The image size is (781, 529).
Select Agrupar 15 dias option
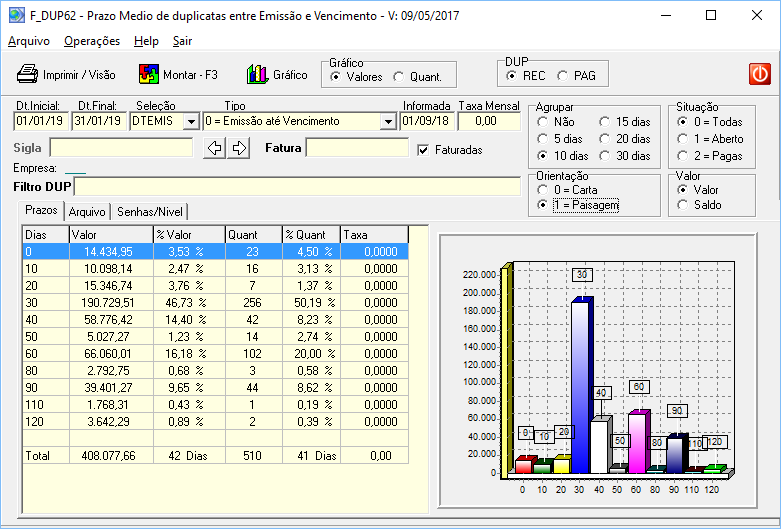605,122
